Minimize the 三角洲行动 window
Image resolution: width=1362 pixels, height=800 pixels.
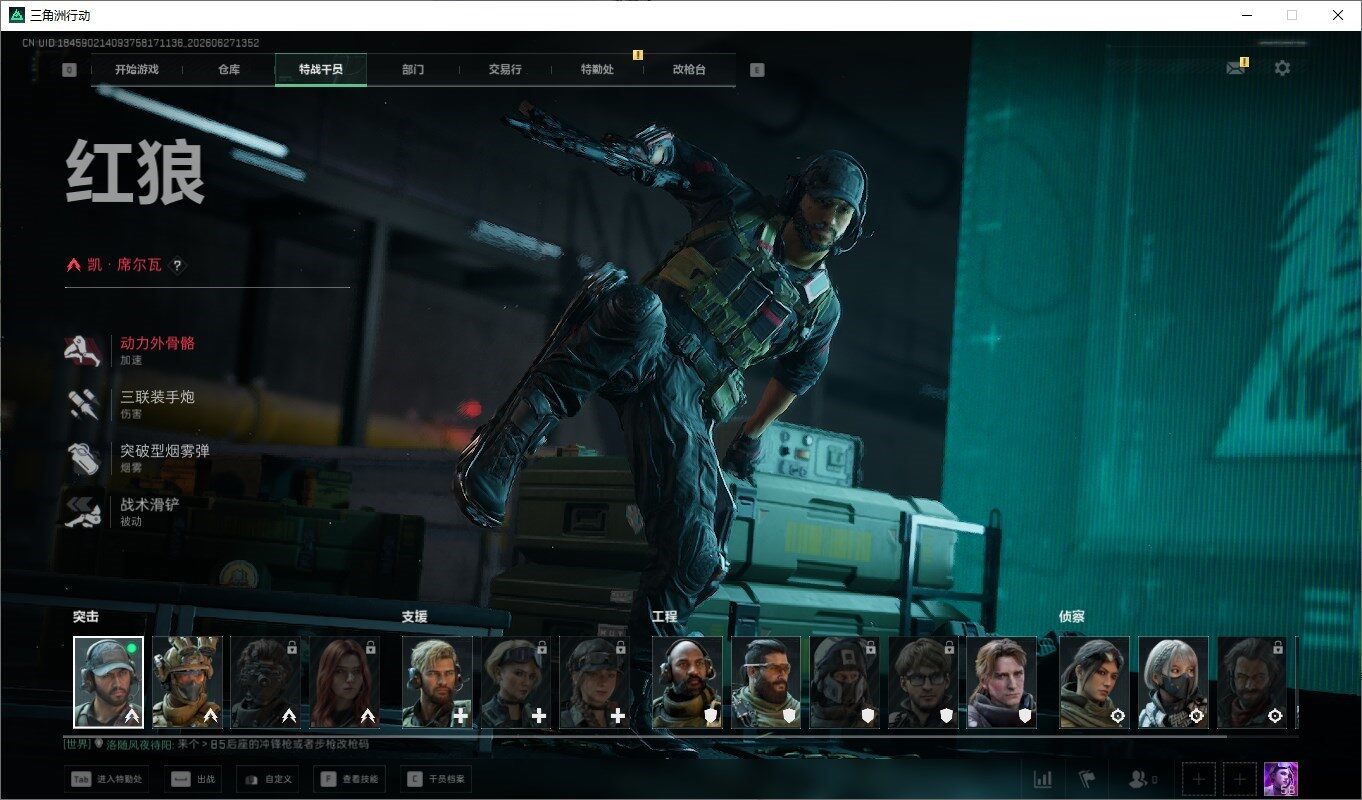(x=1247, y=15)
